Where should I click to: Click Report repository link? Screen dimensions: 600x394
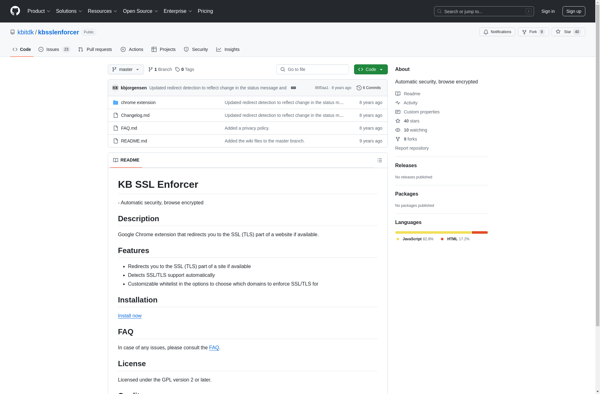click(x=412, y=148)
